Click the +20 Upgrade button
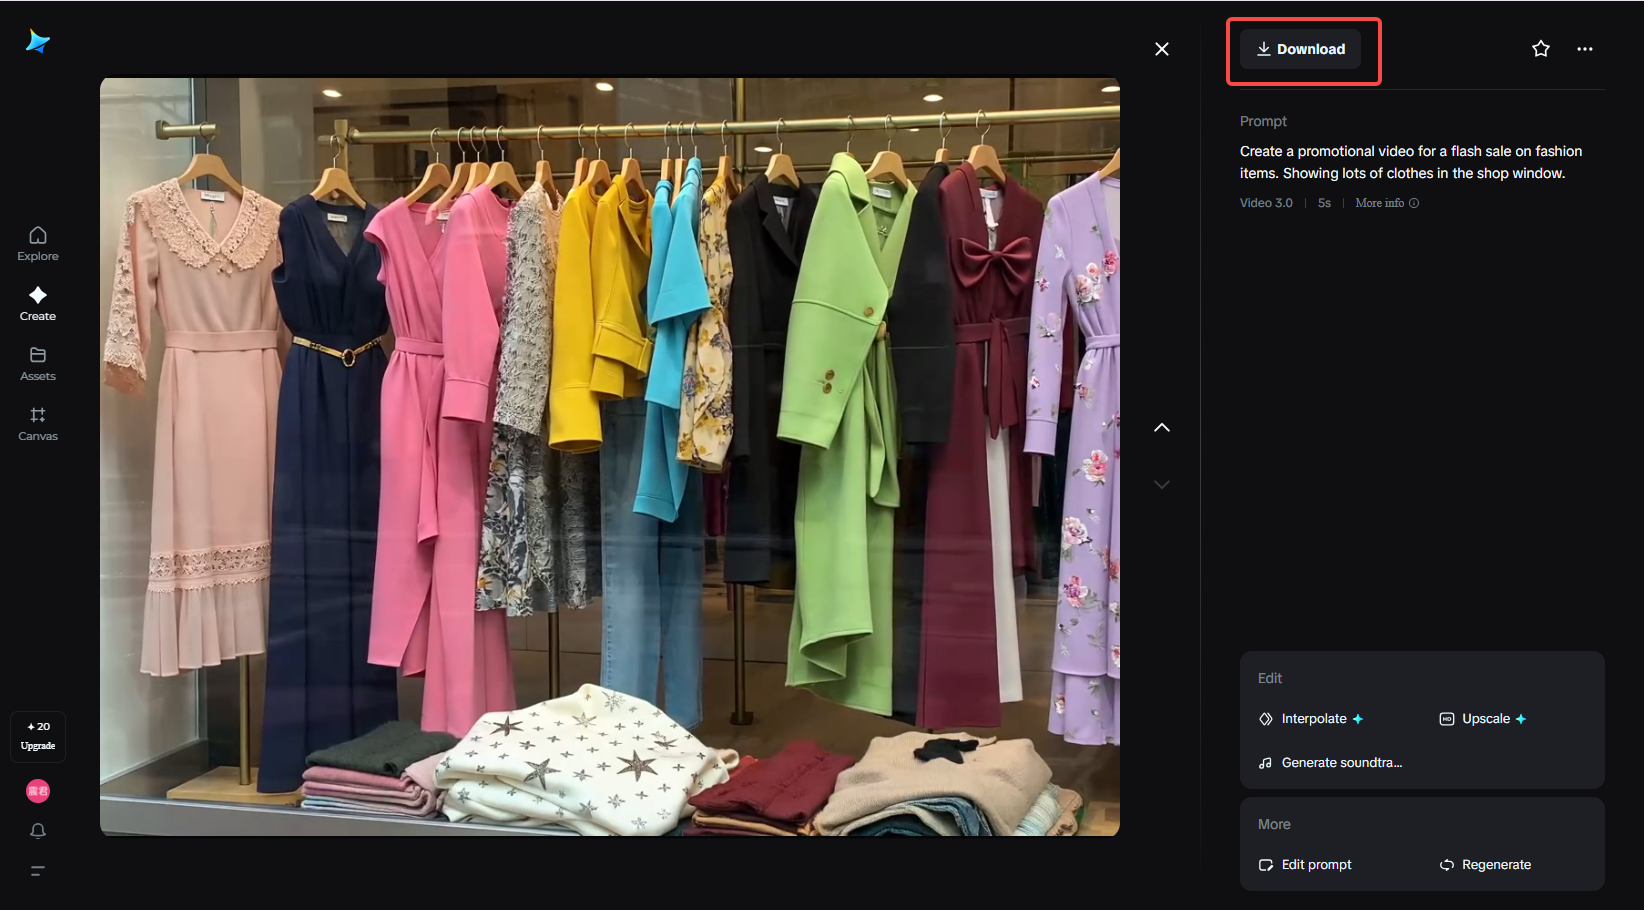Screen dimensions: 1644x910 pos(38,736)
